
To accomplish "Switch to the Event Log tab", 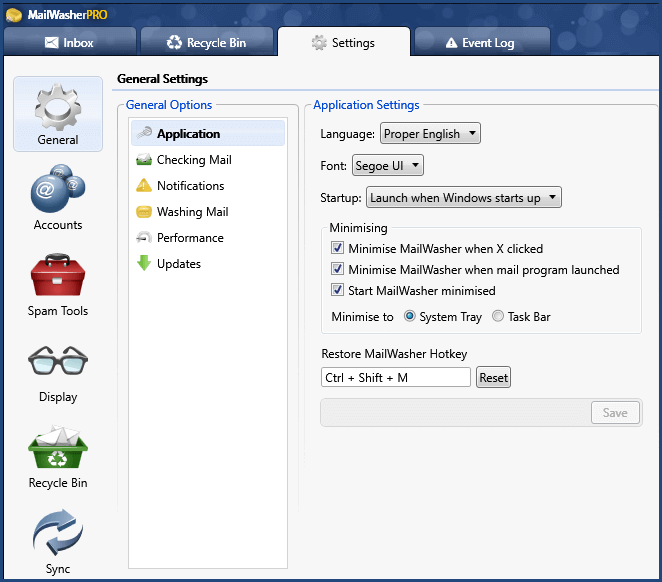I will [482, 42].
